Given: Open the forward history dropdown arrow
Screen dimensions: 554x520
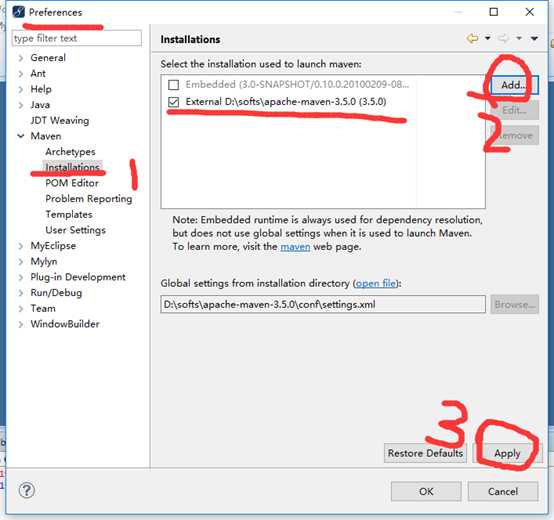Looking at the screenshot, I should coord(519,38).
